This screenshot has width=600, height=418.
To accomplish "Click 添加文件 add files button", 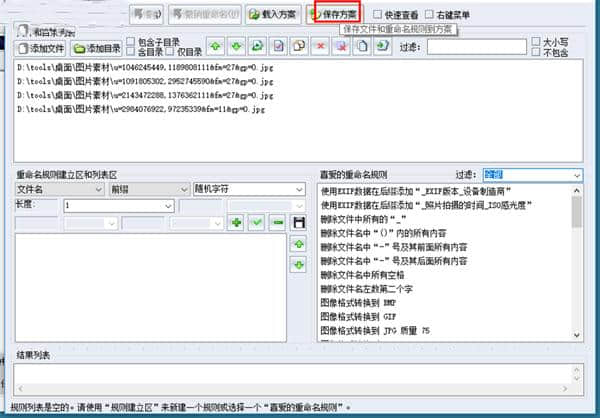I will click(41, 48).
